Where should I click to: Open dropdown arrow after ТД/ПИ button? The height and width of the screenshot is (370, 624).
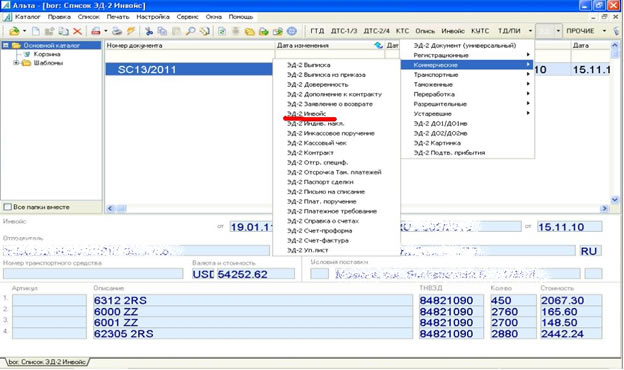pyautogui.click(x=530, y=31)
